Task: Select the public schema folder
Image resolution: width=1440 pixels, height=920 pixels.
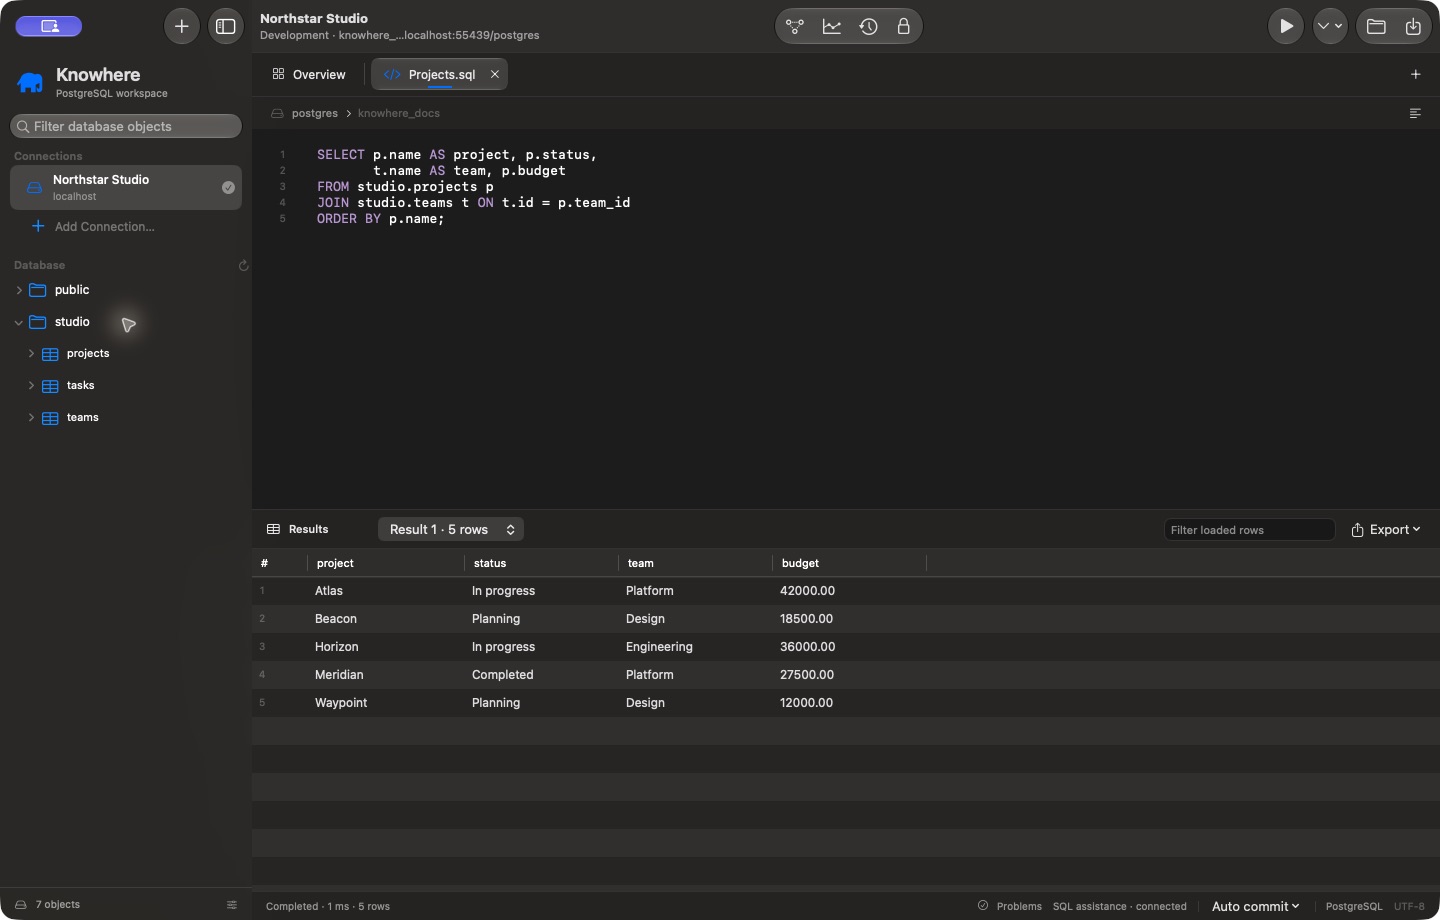Action: point(60,290)
